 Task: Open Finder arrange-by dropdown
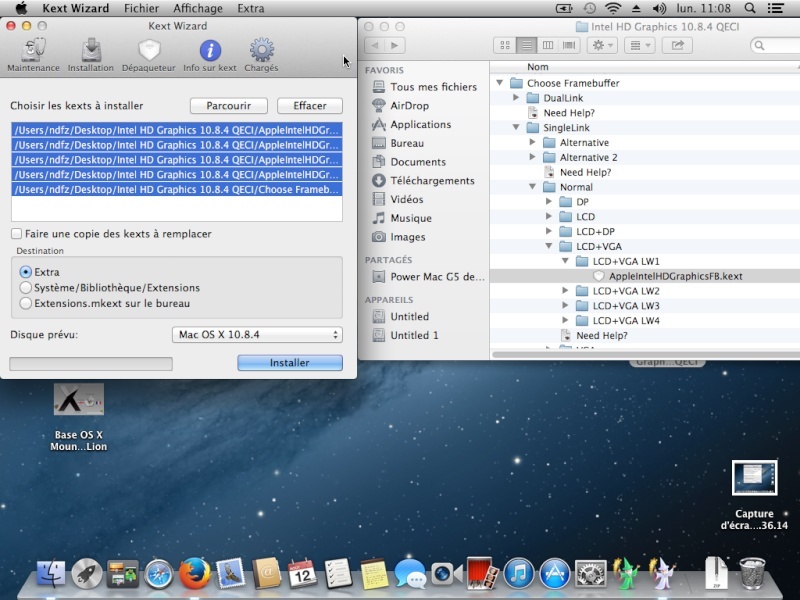[640, 45]
